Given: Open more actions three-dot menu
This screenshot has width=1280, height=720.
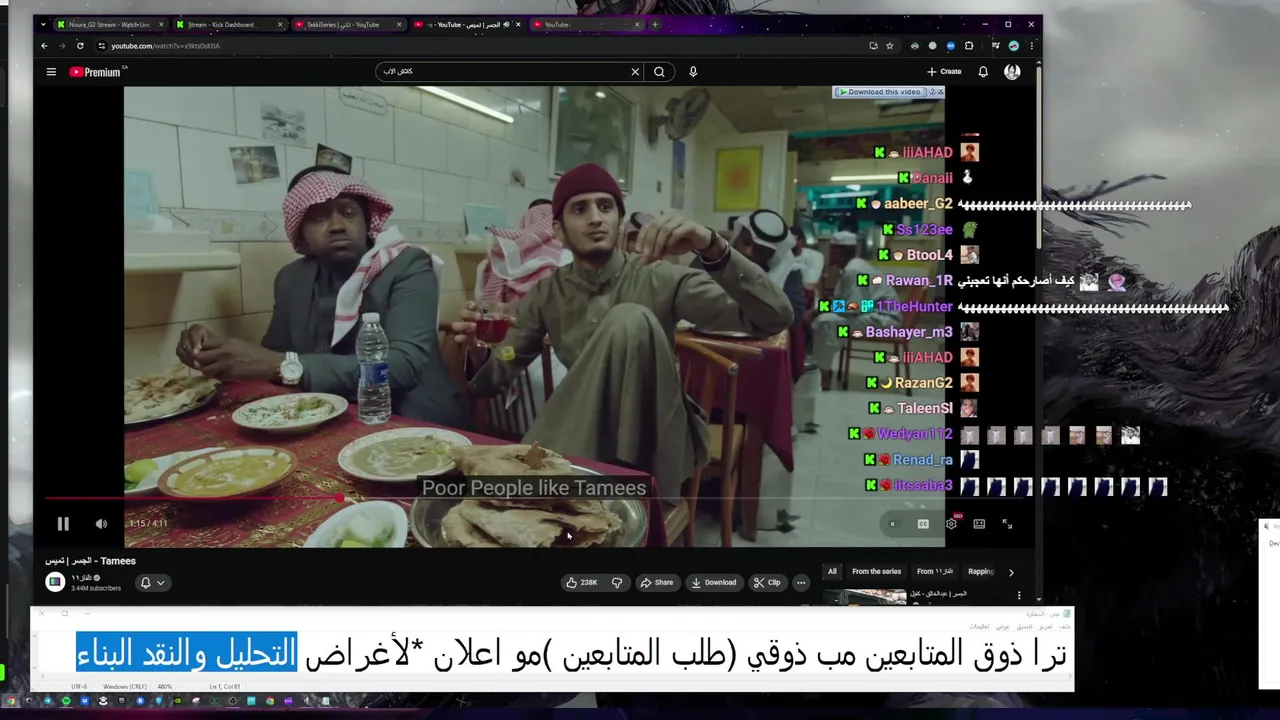Looking at the screenshot, I should (x=801, y=582).
